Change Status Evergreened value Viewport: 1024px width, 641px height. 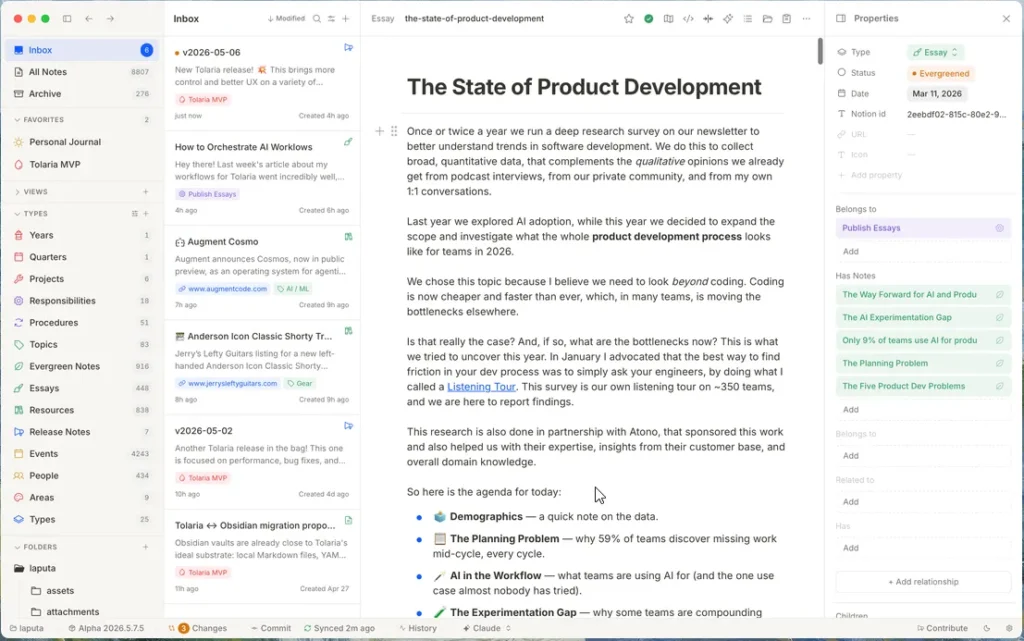point(940,73)
